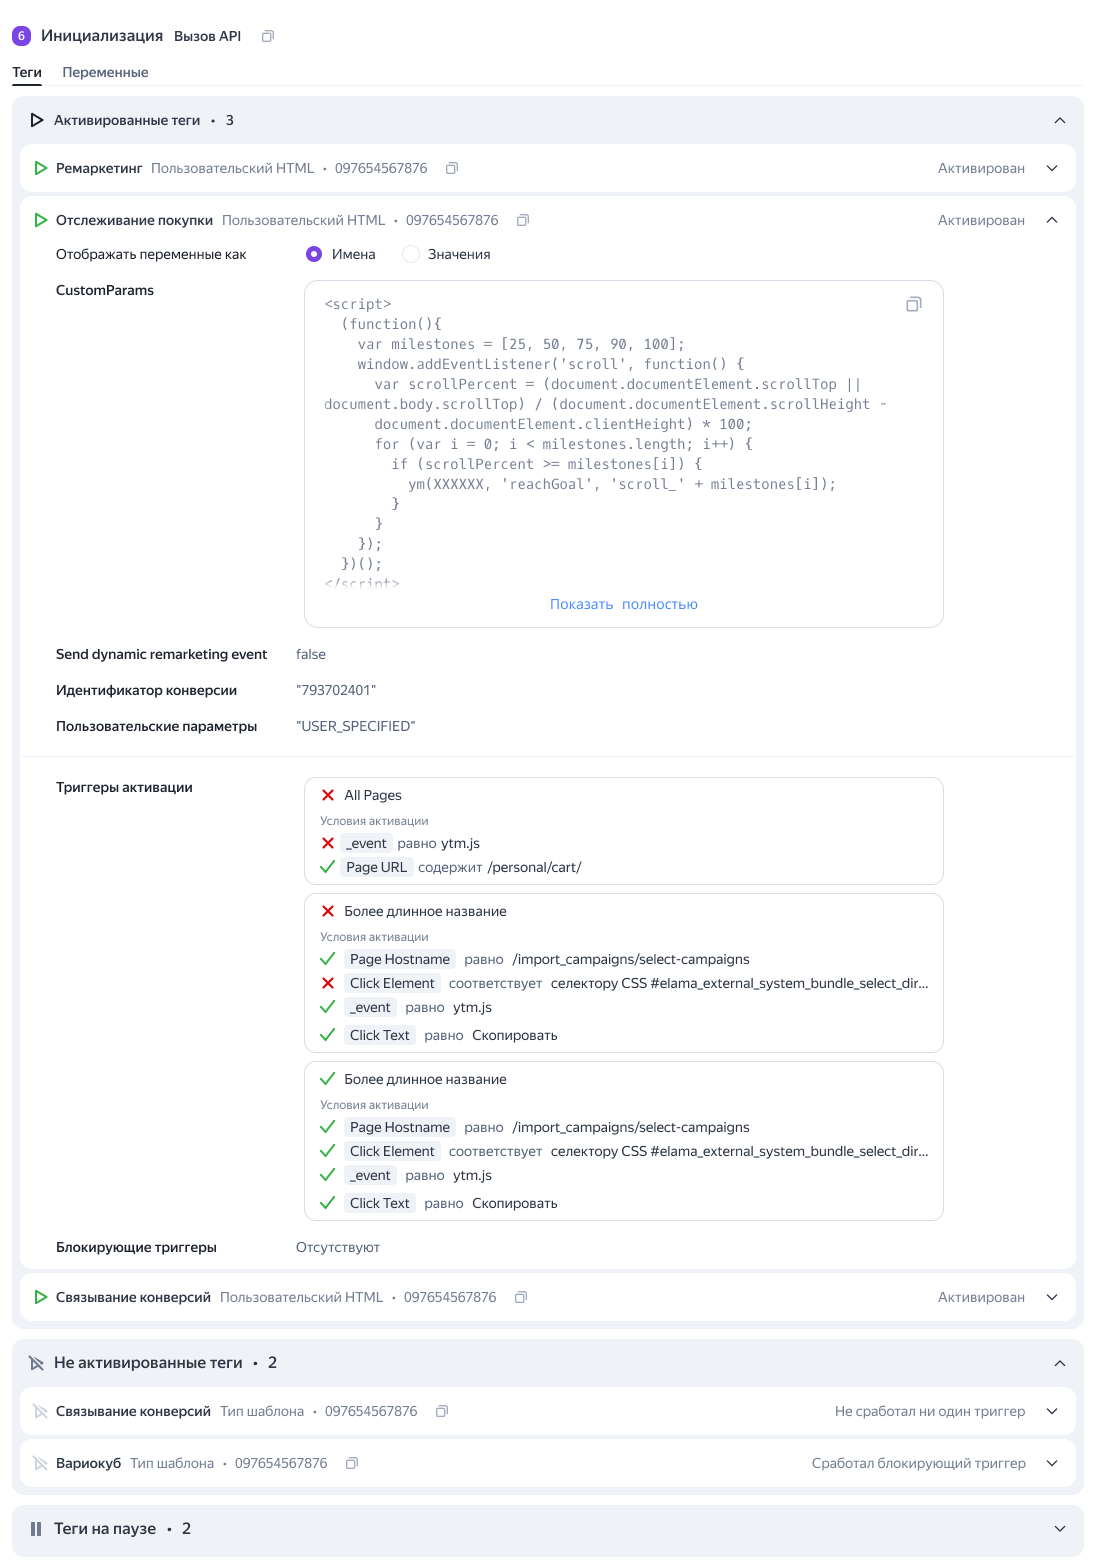Collapse the Не активированные теги section
This screenshot has height=1565, width=1096.
(x=1060, y=1363)
